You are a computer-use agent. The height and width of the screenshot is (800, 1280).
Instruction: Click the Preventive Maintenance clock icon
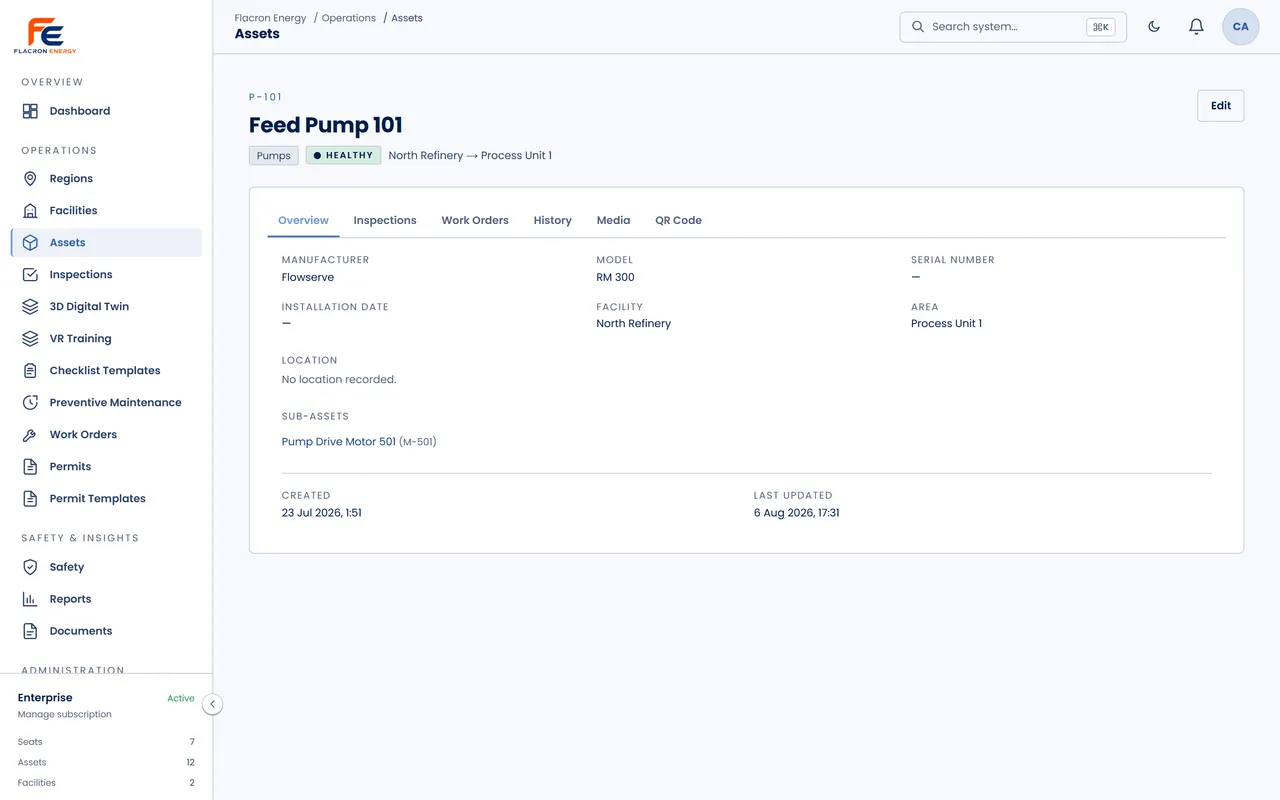click(30, 403)
